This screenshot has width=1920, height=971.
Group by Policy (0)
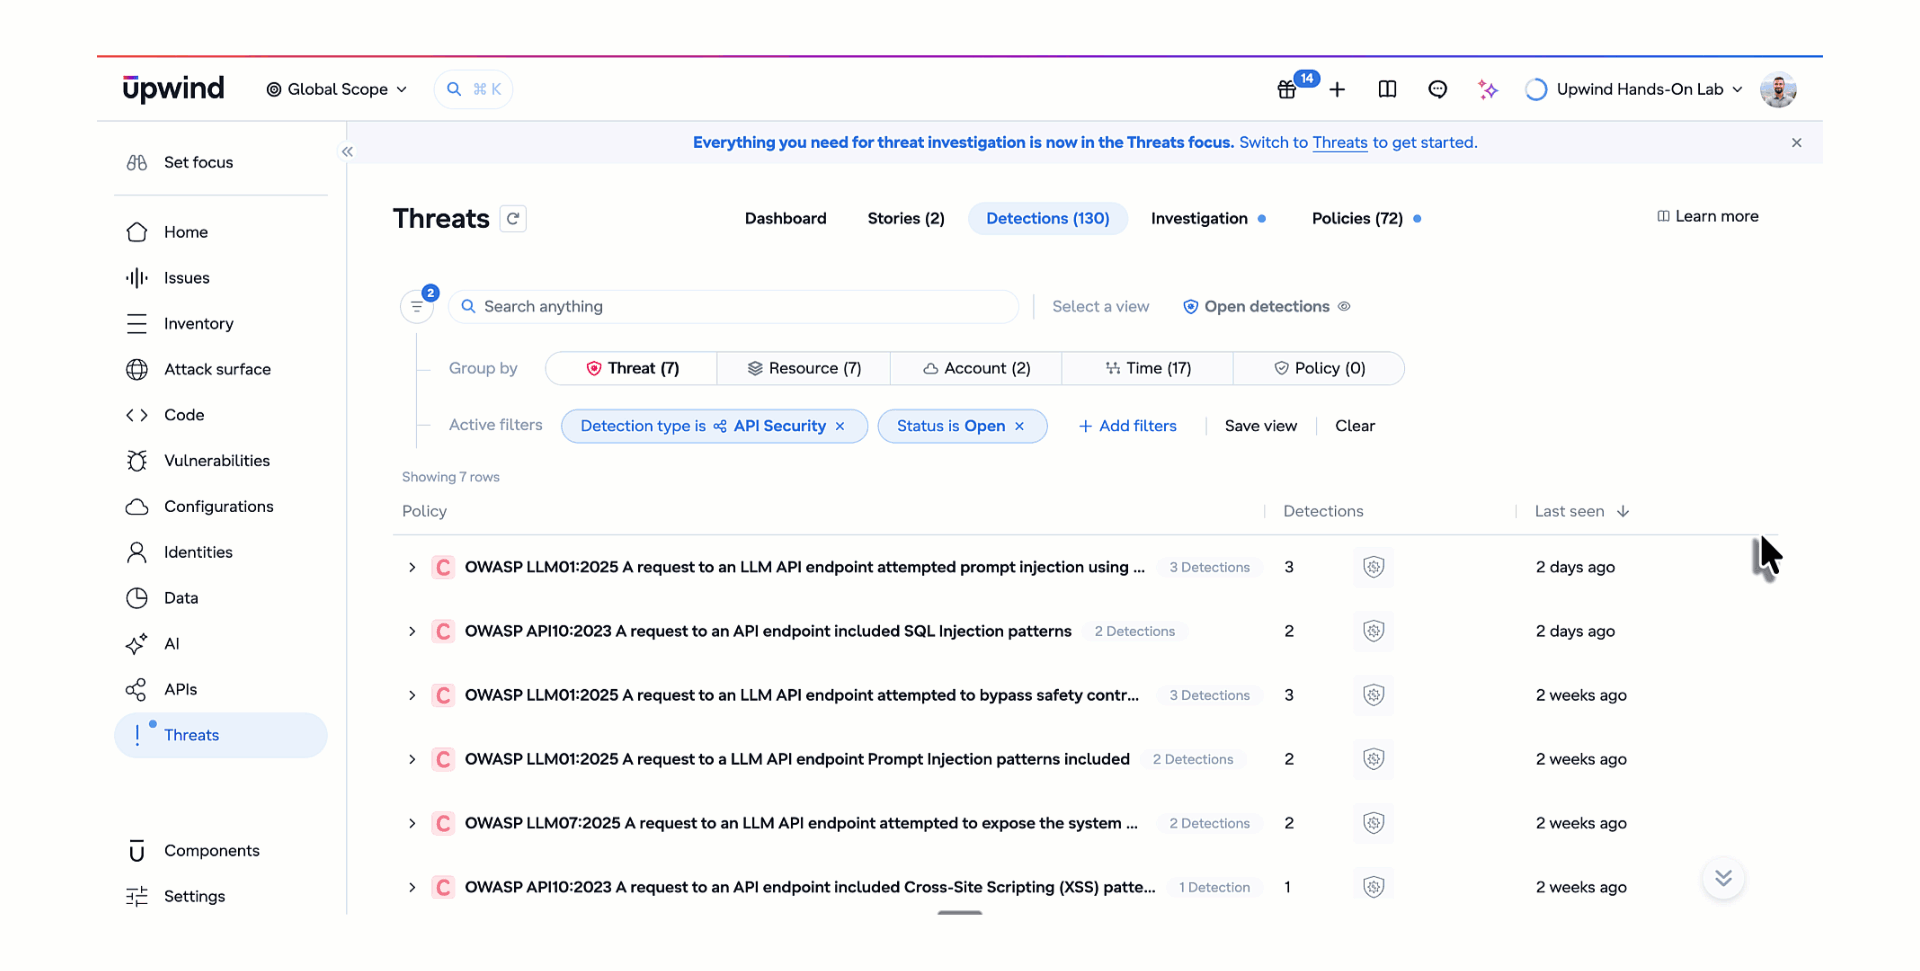1319,368
